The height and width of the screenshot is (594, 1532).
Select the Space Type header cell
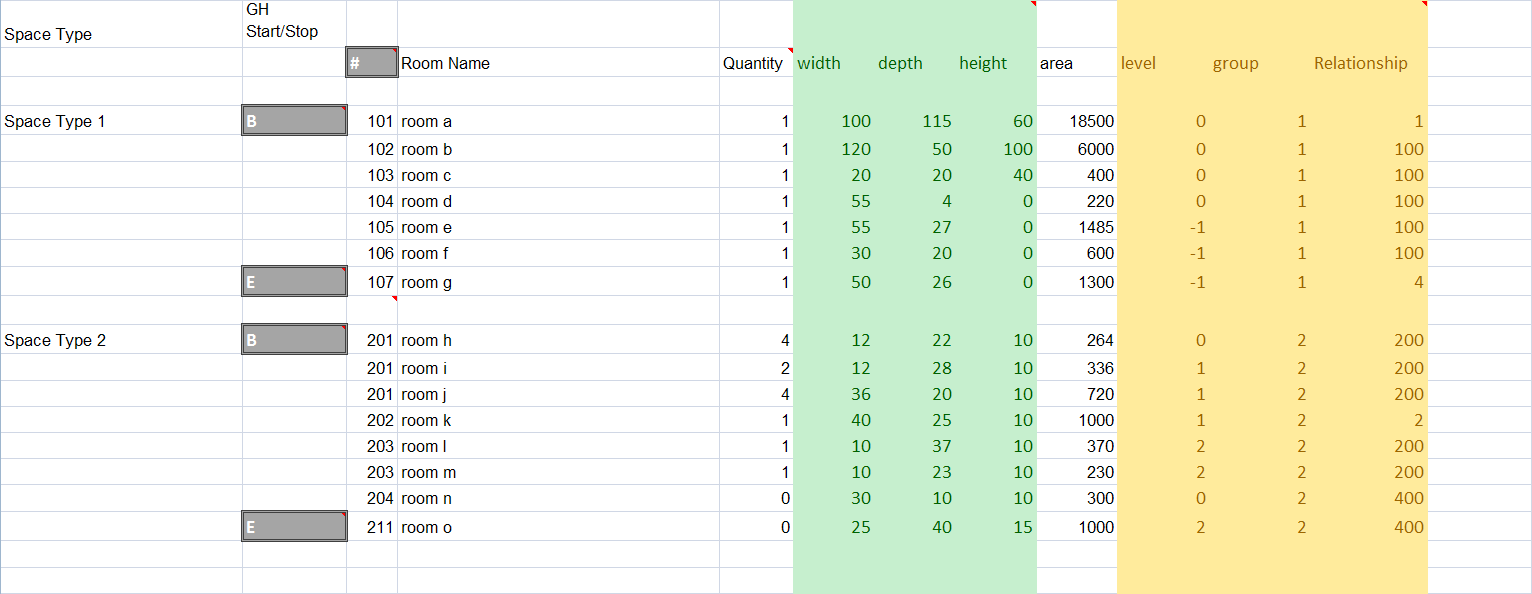point(48,34)
